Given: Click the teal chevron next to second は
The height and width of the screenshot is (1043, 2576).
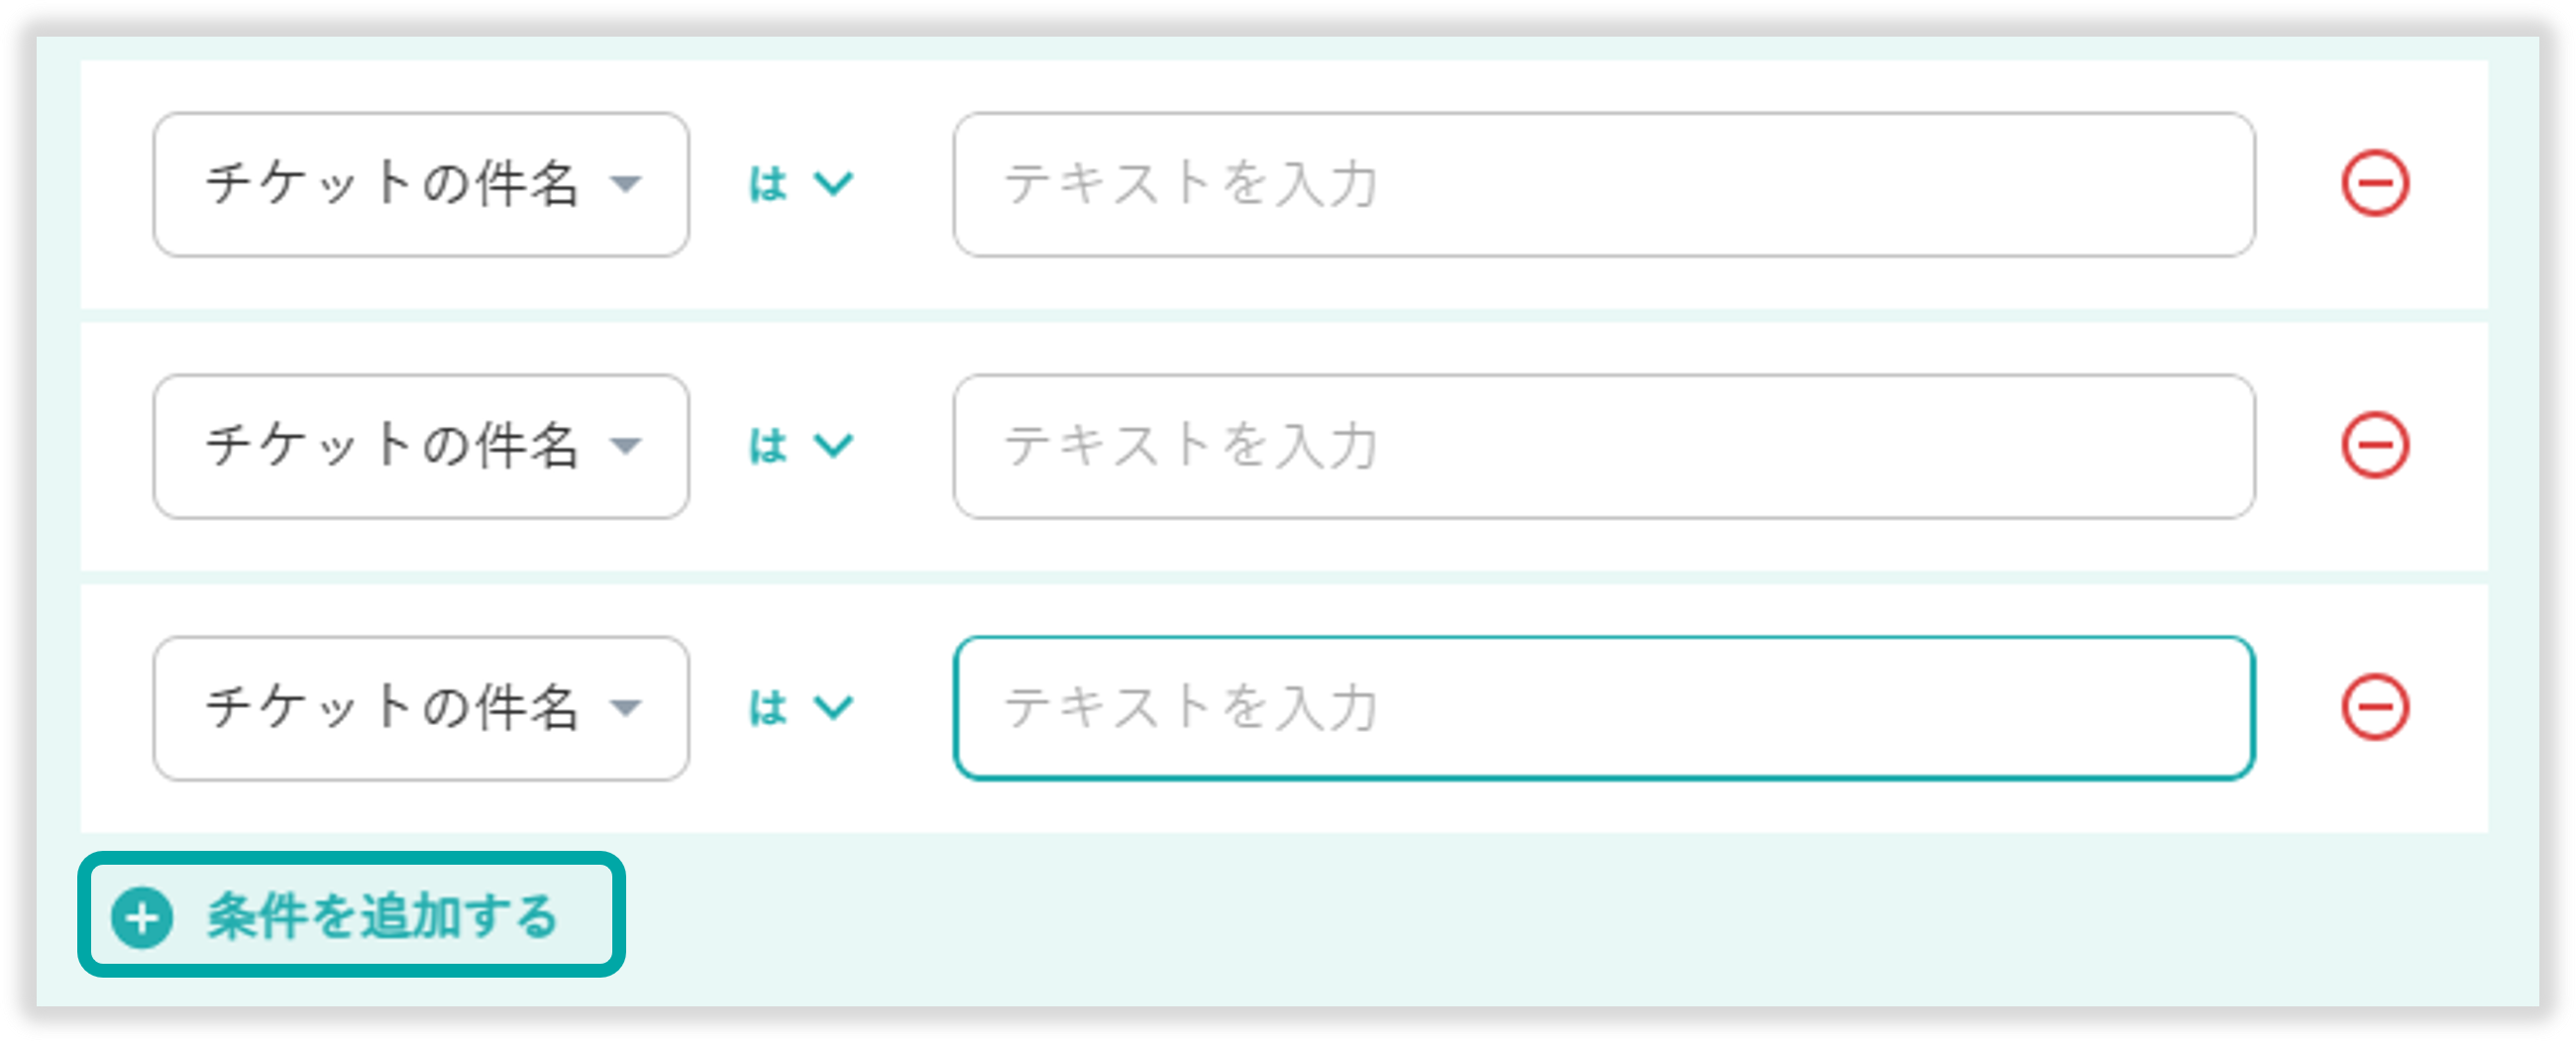Looking at the screenshot, I should 833,446.
